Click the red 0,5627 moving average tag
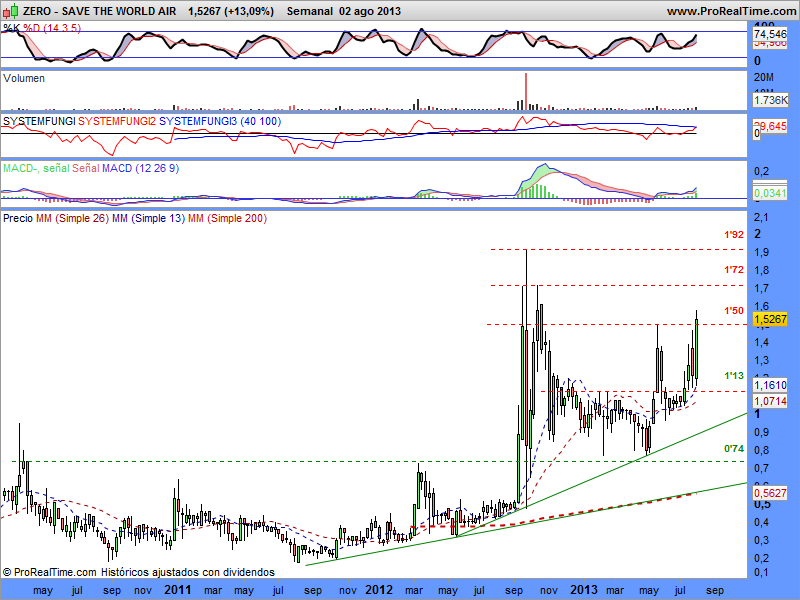 click(770, 493)
